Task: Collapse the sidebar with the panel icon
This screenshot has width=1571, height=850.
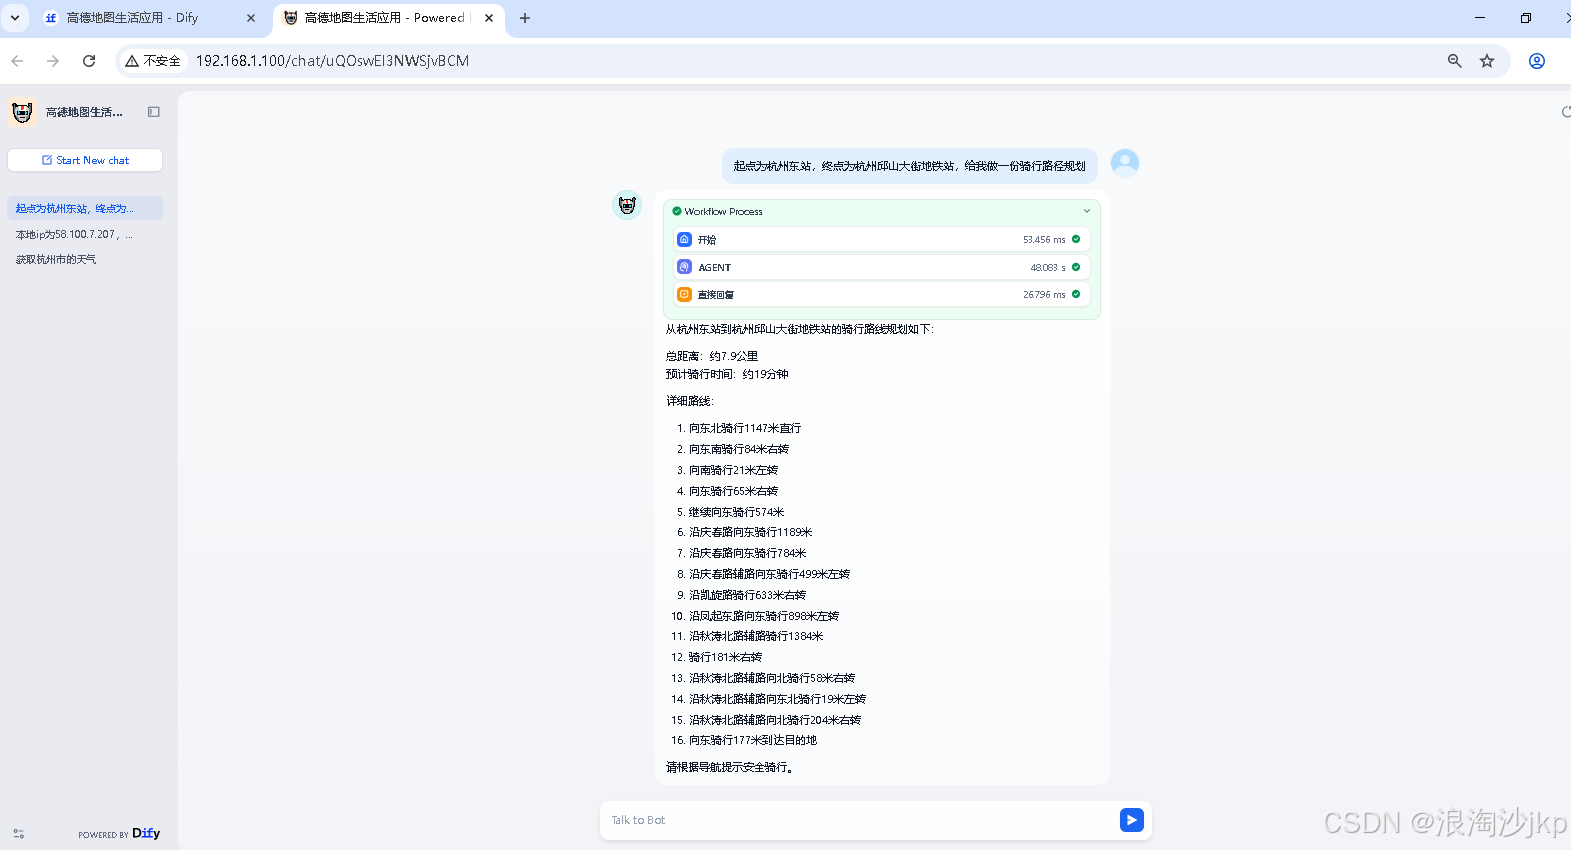Action: point(154,112)
